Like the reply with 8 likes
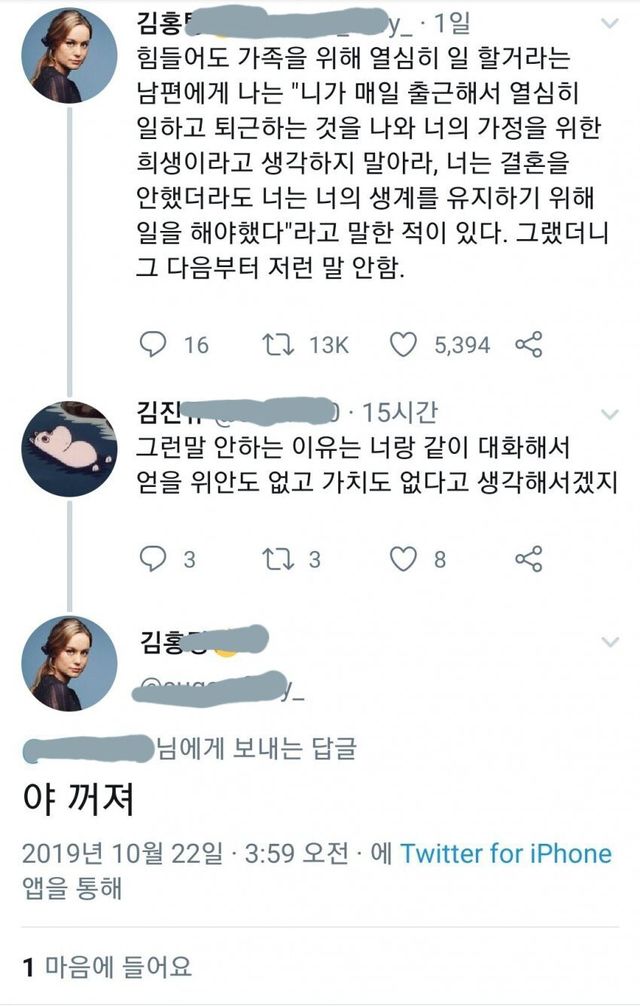640x1007 pixels. point(402,559)
